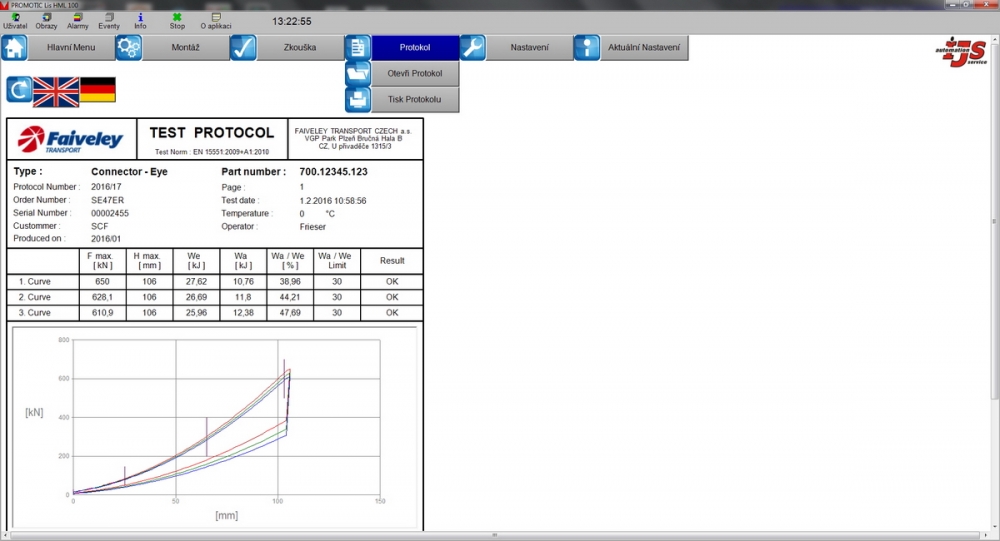The image size is (1000, 541).
Task: Open Alarmy in the top toolbar
Action: click(x=78, y=21)
